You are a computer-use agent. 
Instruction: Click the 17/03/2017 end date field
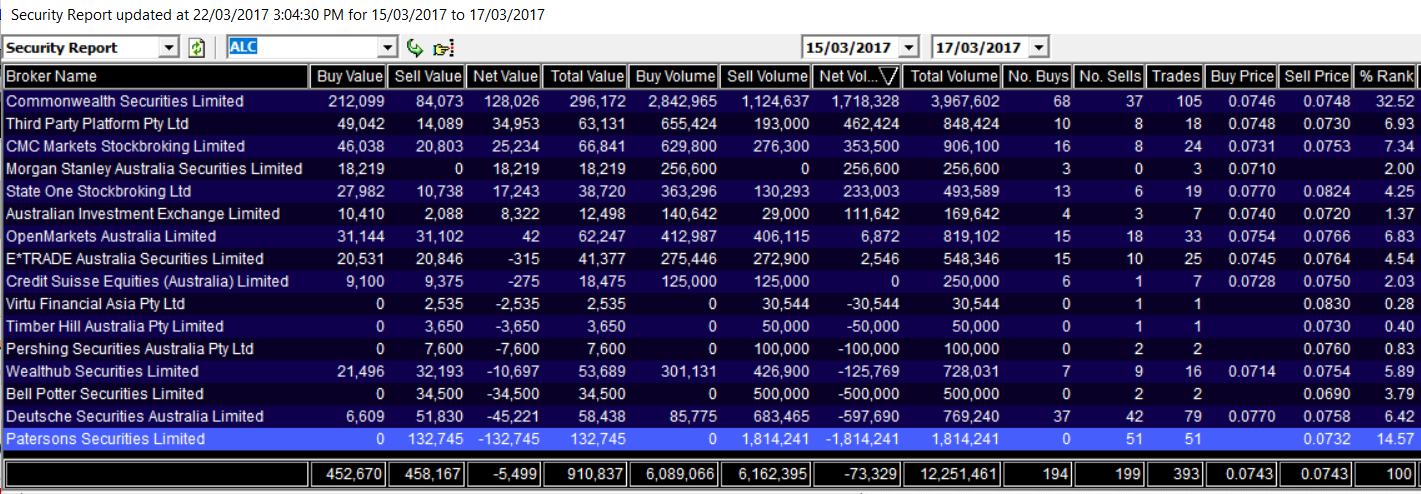pyautogui.click(x=981, y=48)
